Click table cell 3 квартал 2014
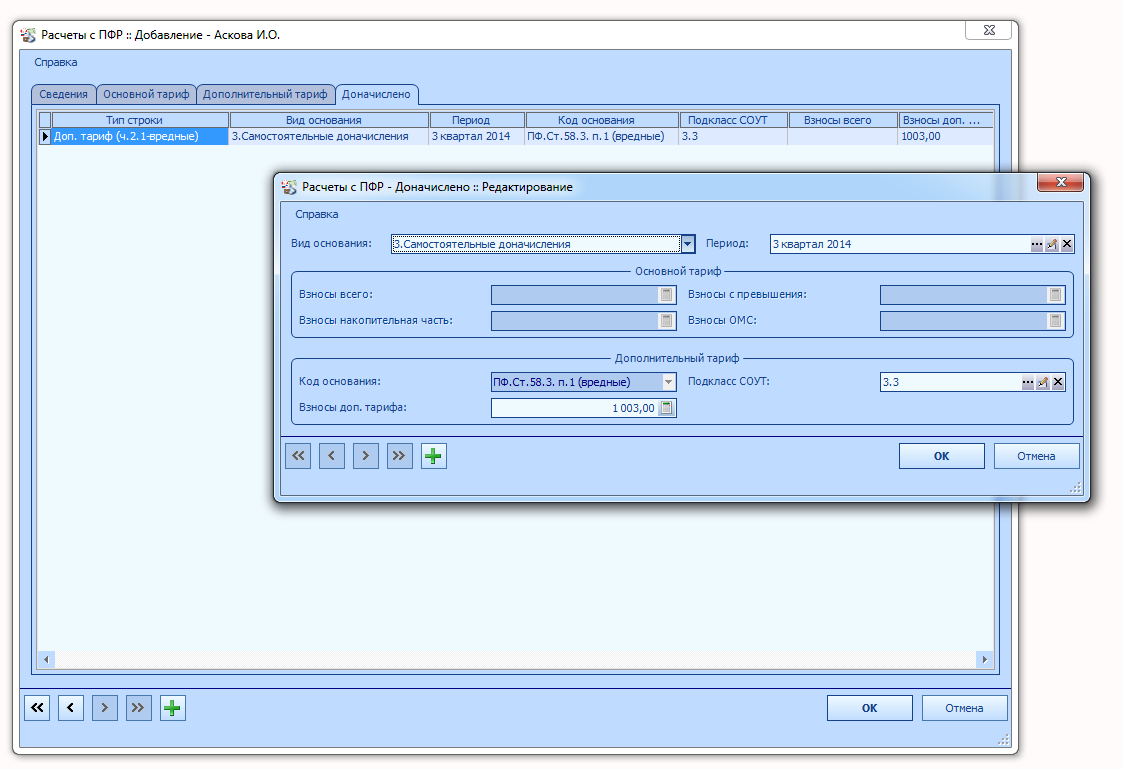 click(x=477, y=137)
